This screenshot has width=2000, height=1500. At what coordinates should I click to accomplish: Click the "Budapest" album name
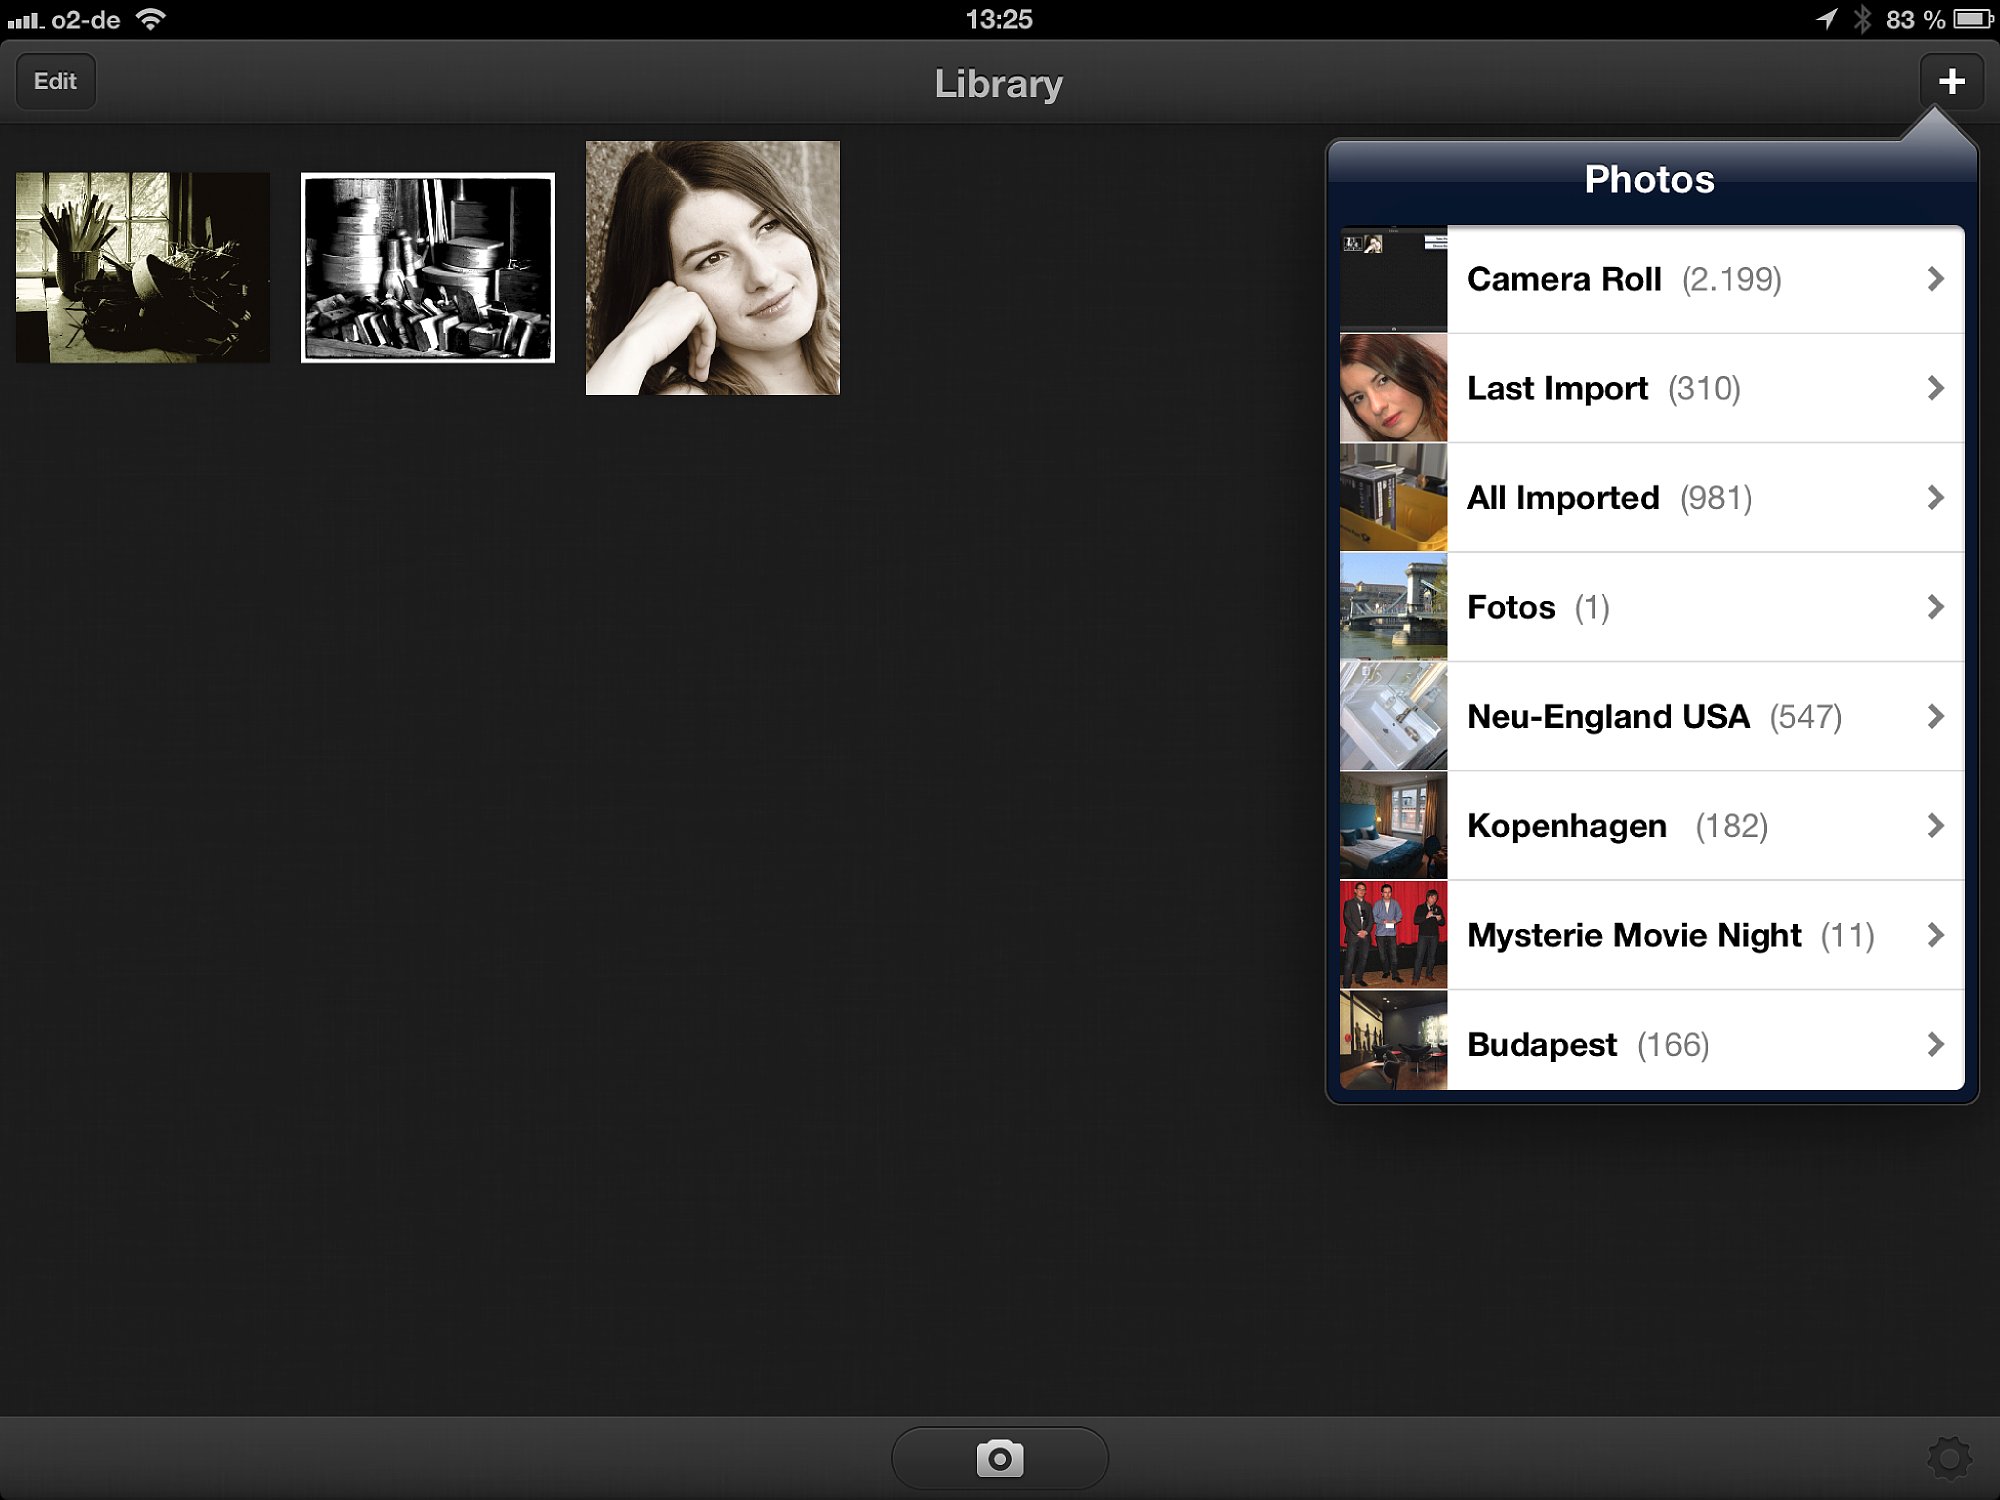point(1542,1045)
